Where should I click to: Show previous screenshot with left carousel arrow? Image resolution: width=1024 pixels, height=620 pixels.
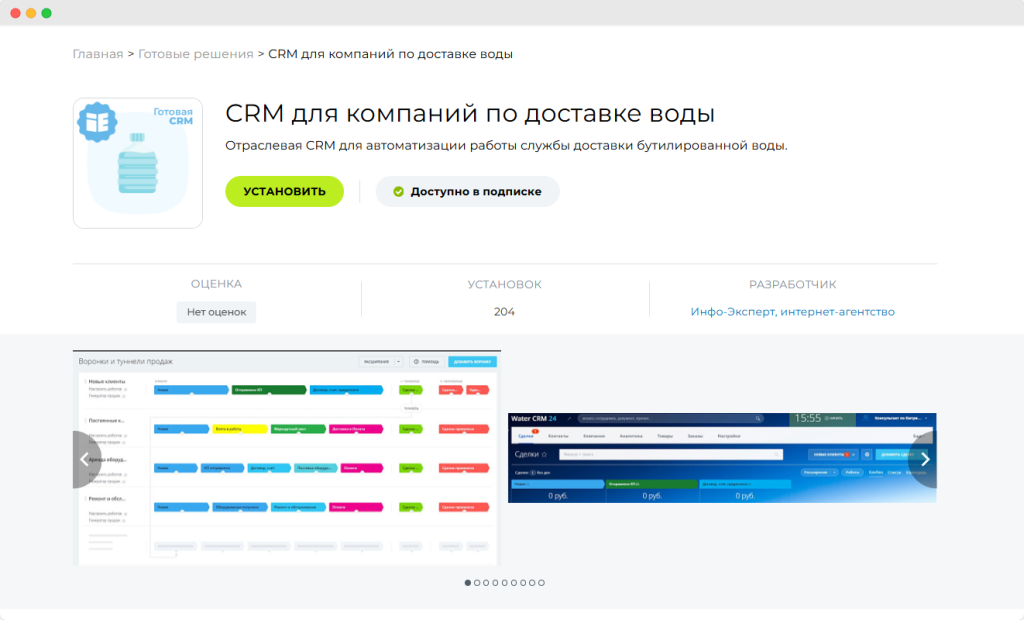pos(84,459)
